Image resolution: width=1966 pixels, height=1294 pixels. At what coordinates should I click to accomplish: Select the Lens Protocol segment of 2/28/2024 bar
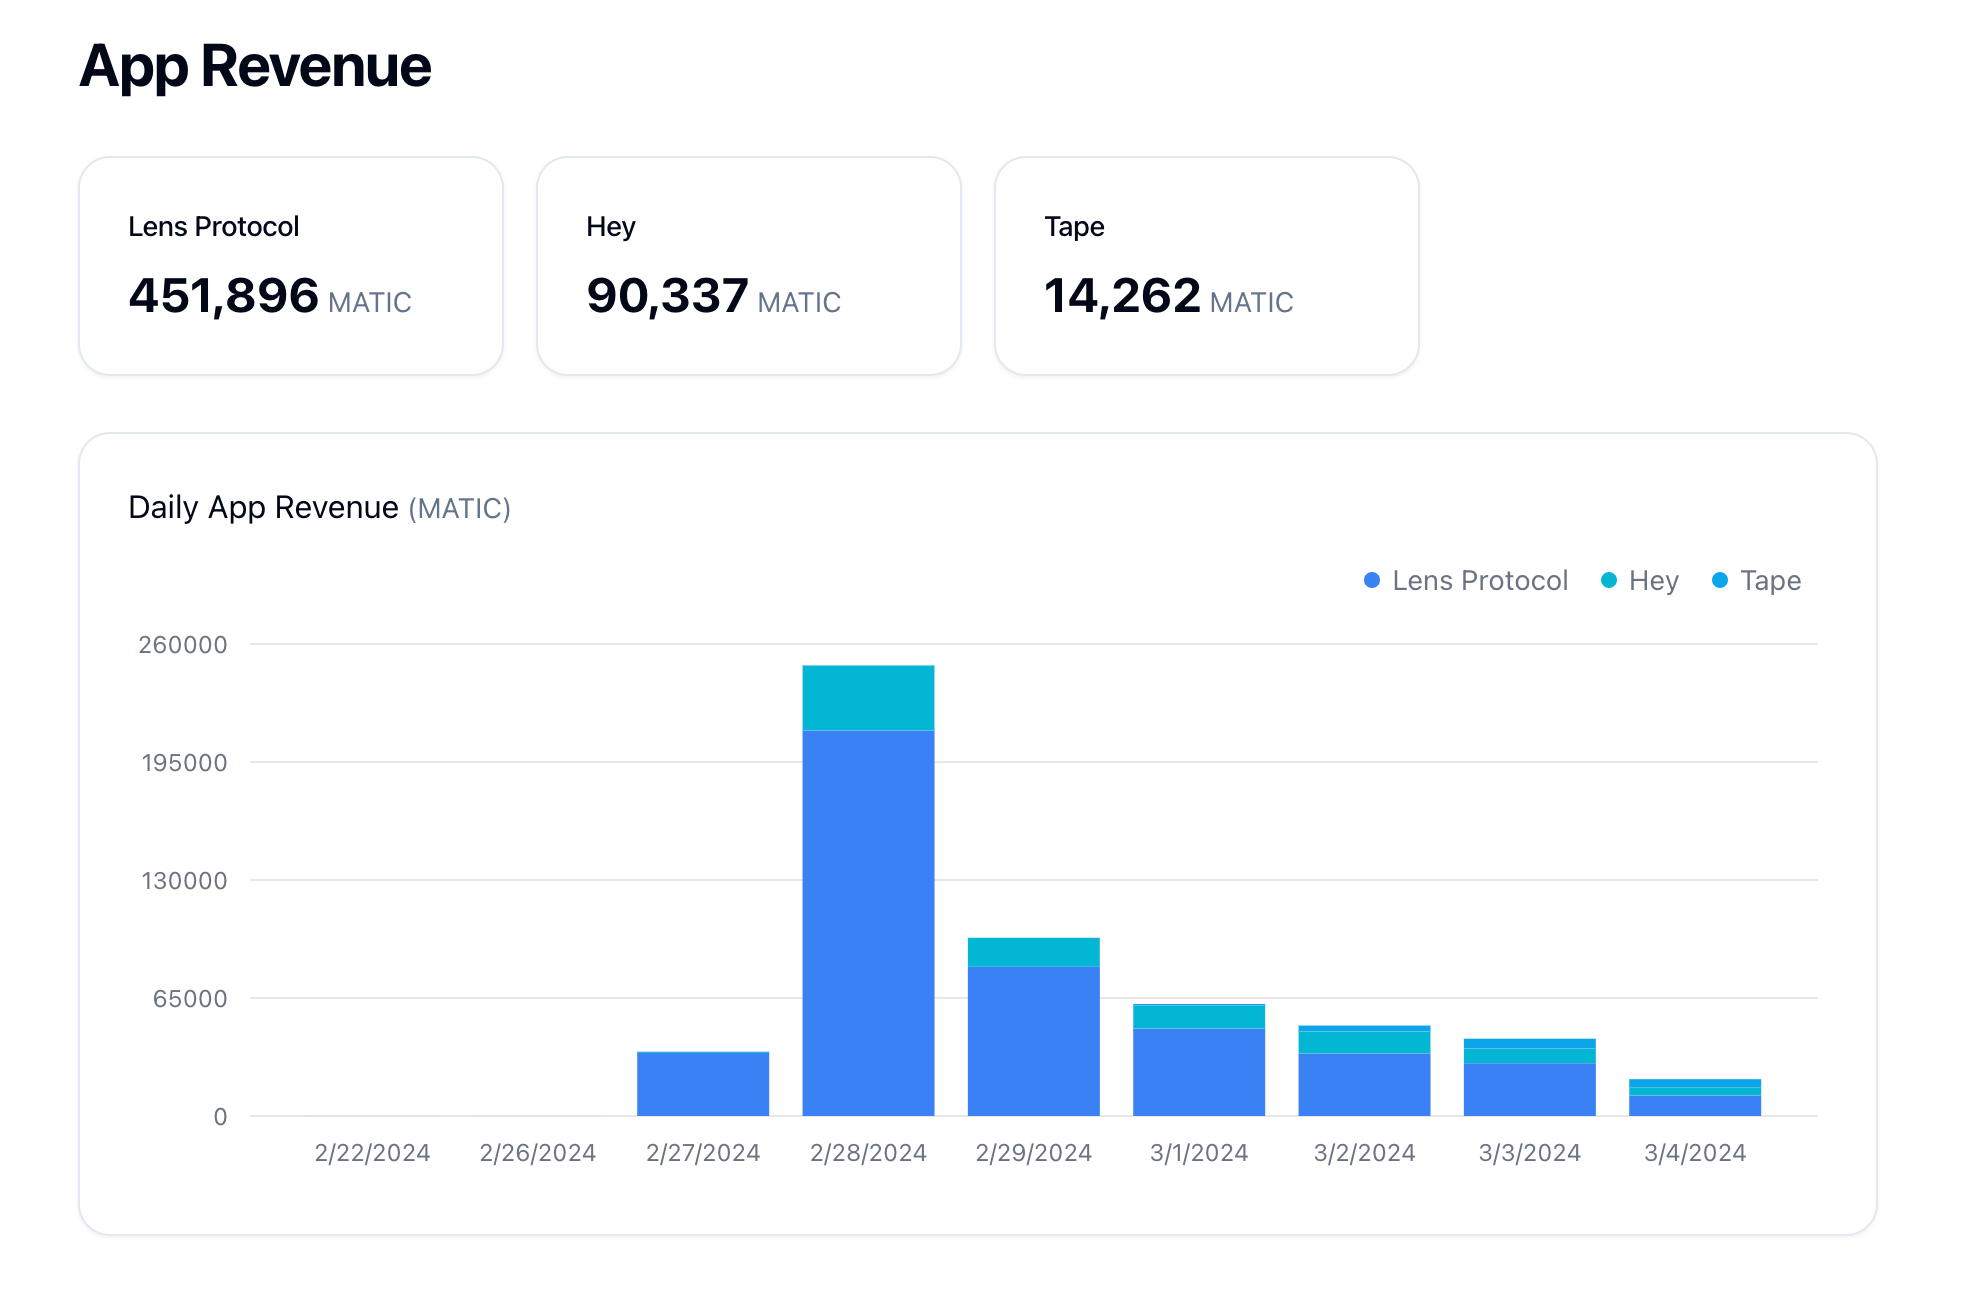(x=868, y=923)
